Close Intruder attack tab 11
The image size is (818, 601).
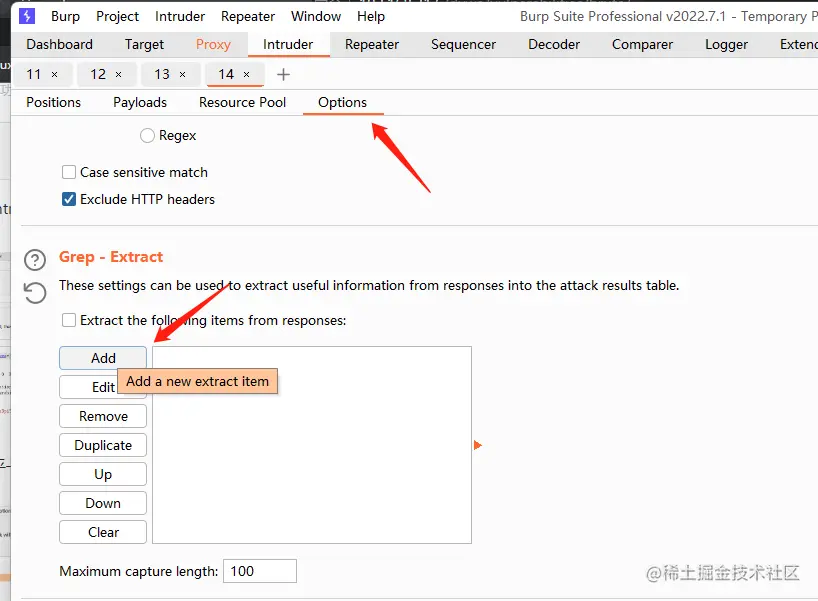click(54, 75)
